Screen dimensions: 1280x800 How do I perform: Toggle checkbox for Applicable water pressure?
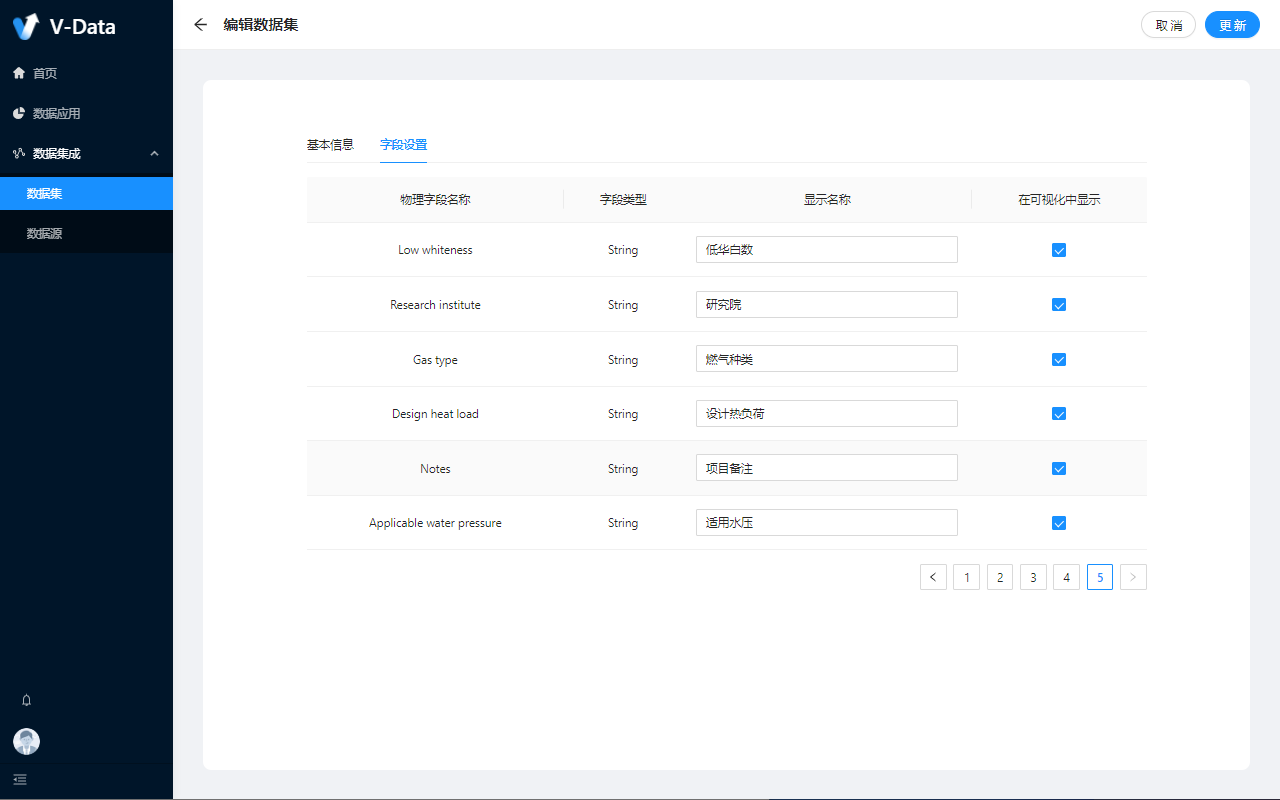click(1059, 523)
